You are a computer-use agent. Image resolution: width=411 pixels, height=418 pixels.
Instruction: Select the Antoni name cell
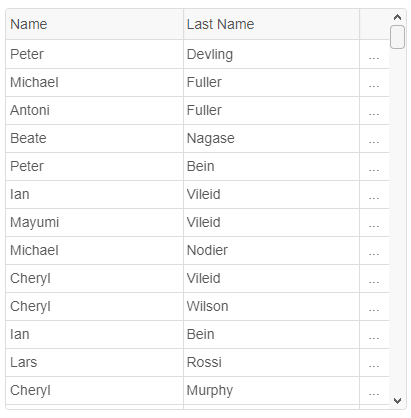pyautogui.click(x=94, y=111)
